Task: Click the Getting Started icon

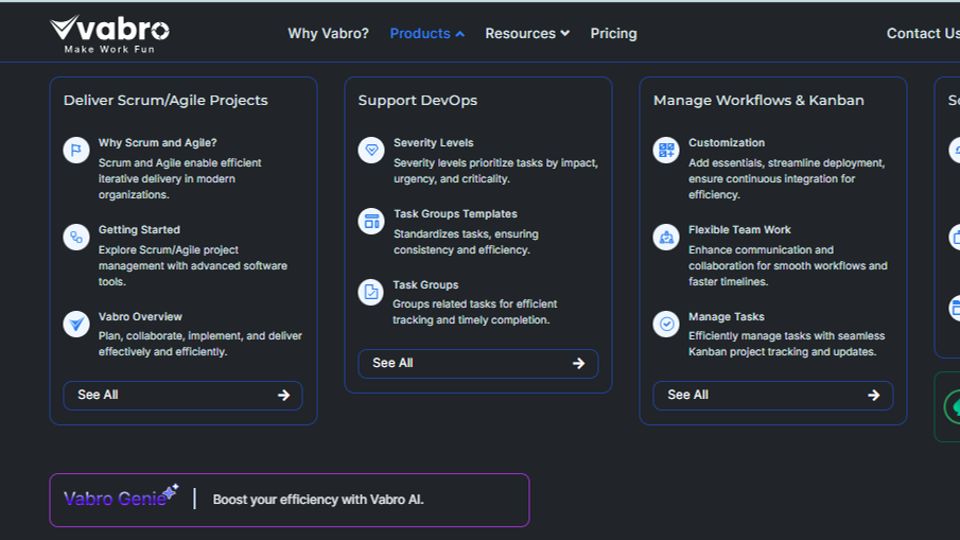Action: pyautogui.click(x=76, y=237)
